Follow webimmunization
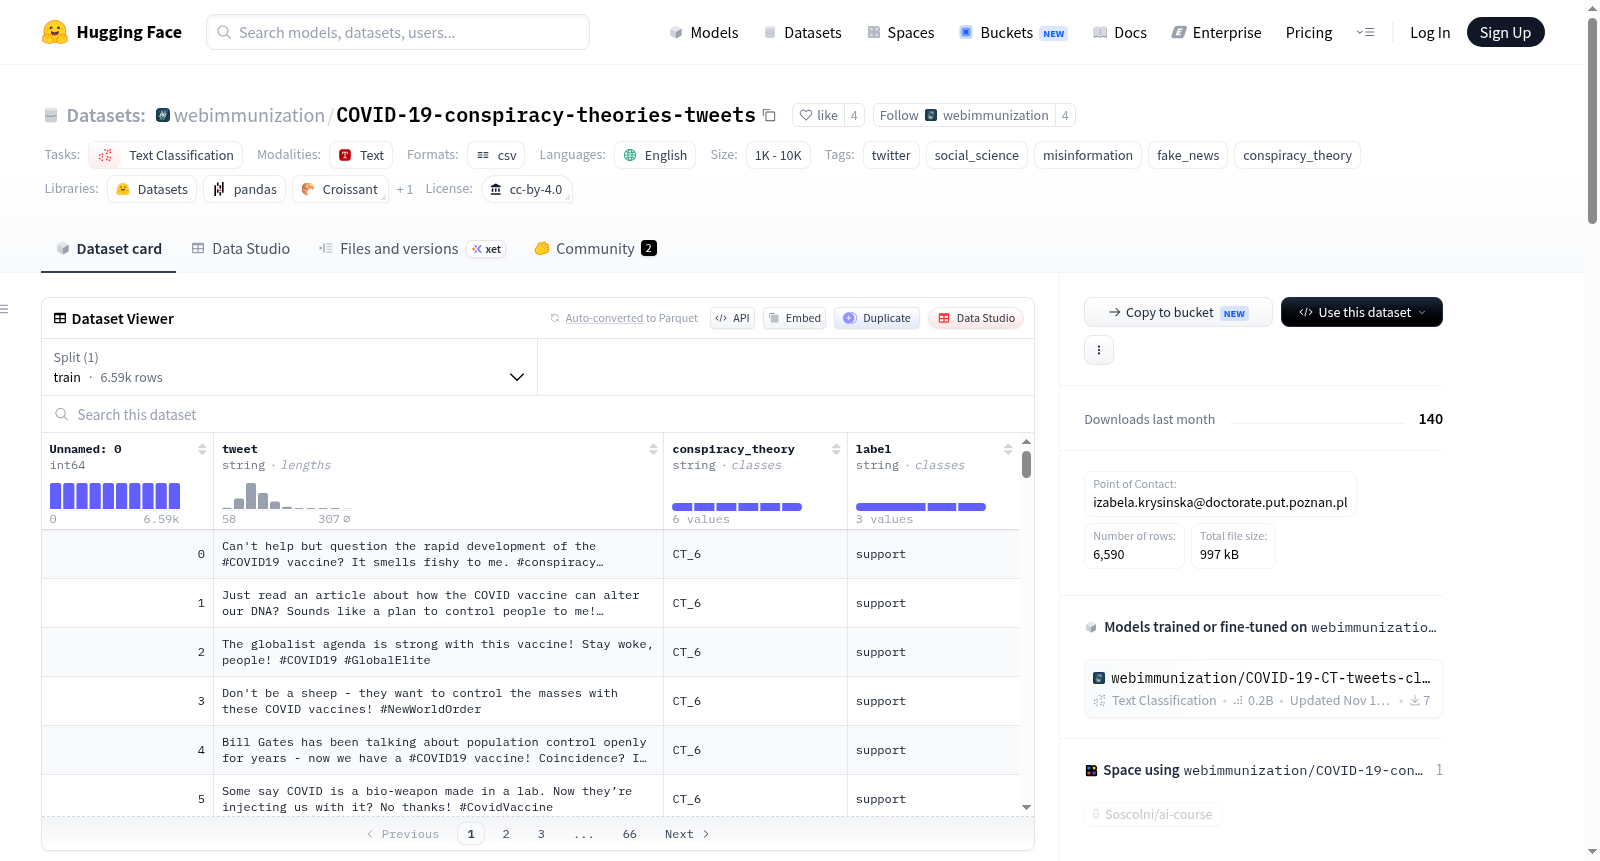Viewport: 1600px width, 861px height. click(964, 115)
